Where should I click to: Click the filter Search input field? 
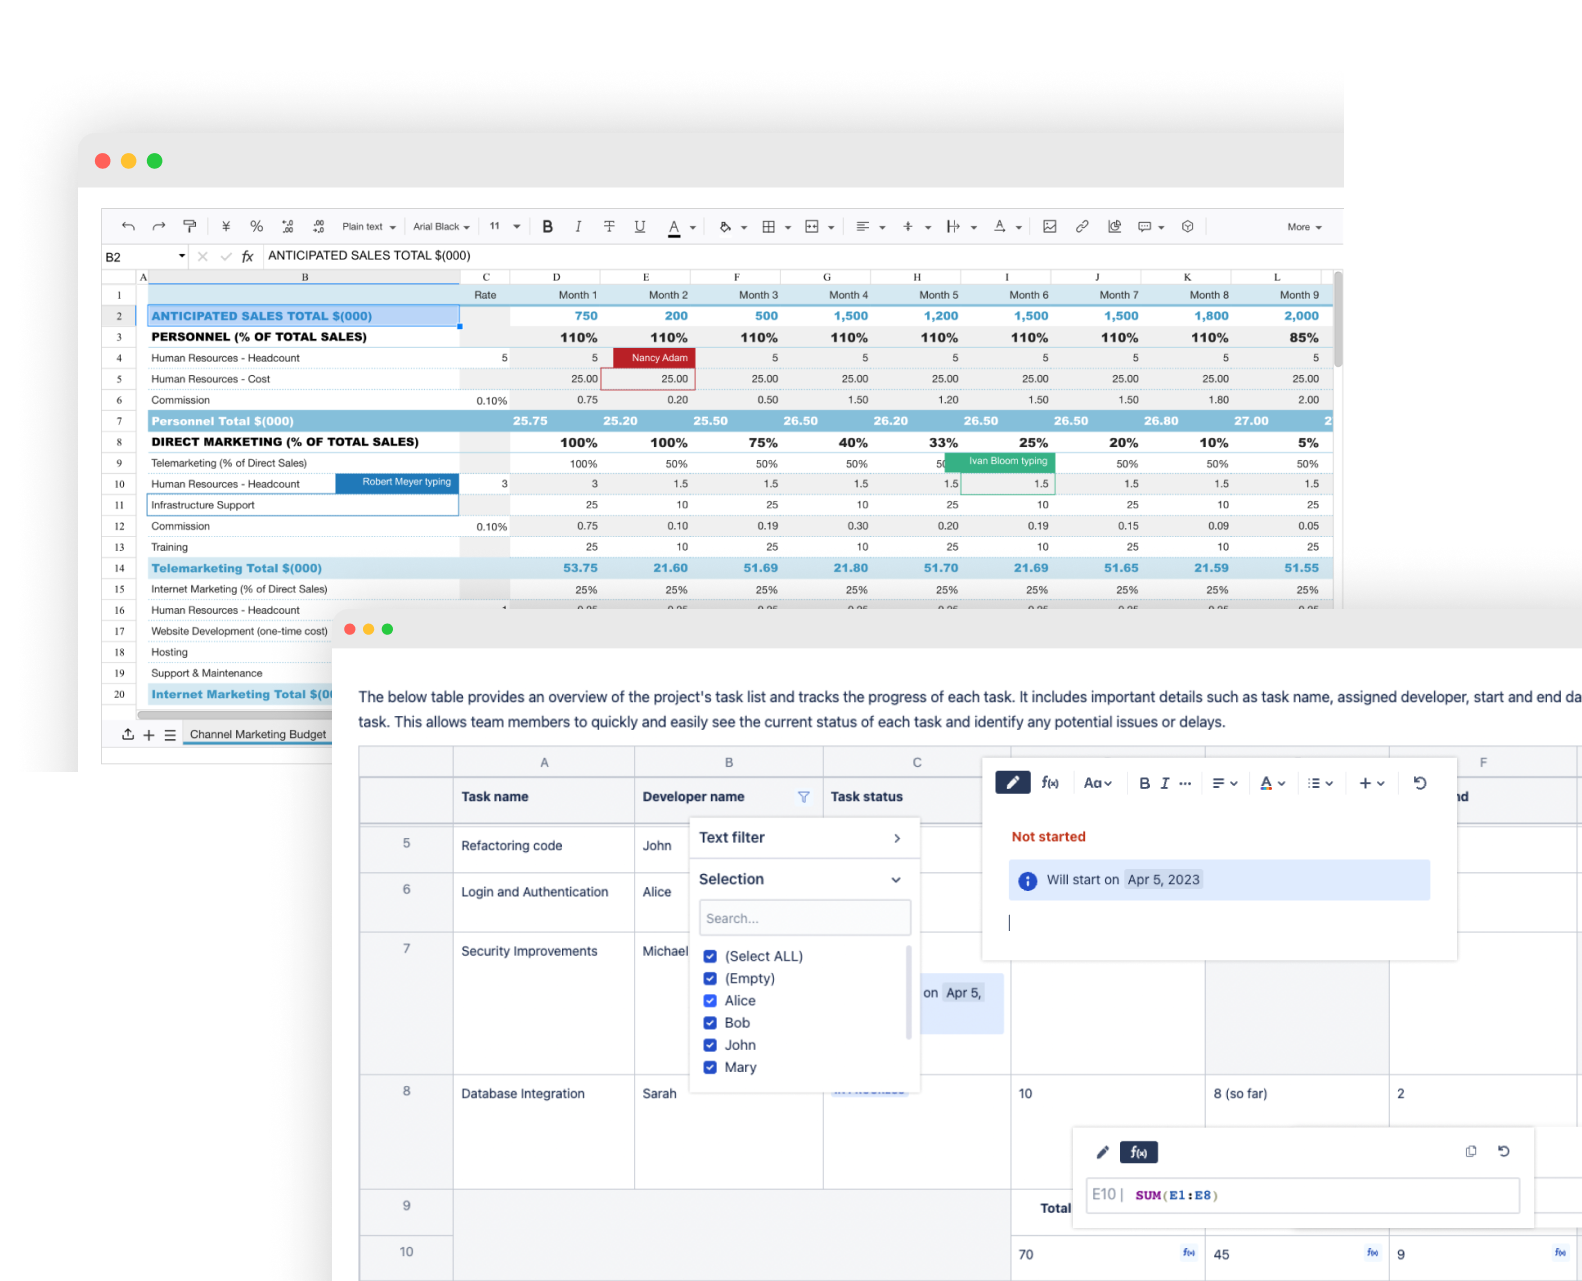coord(804,918)
